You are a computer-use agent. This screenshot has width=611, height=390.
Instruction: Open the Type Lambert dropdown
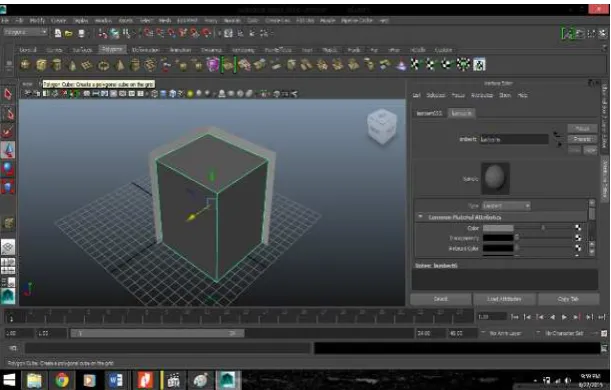506,205
